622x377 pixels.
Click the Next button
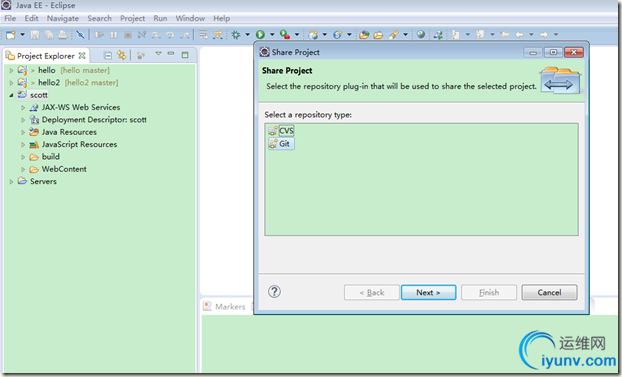[428, 292]
